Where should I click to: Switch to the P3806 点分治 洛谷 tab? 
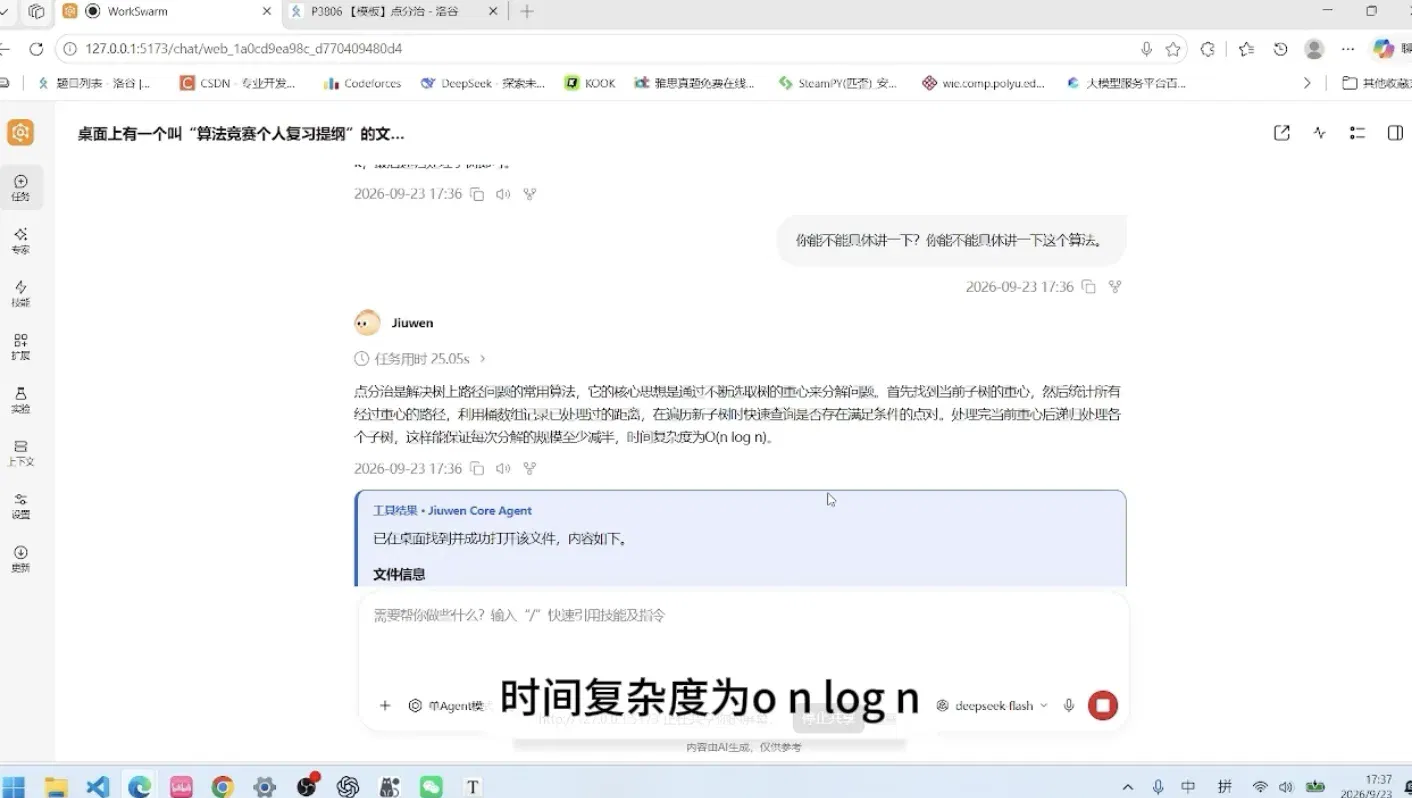click(394, 11)
